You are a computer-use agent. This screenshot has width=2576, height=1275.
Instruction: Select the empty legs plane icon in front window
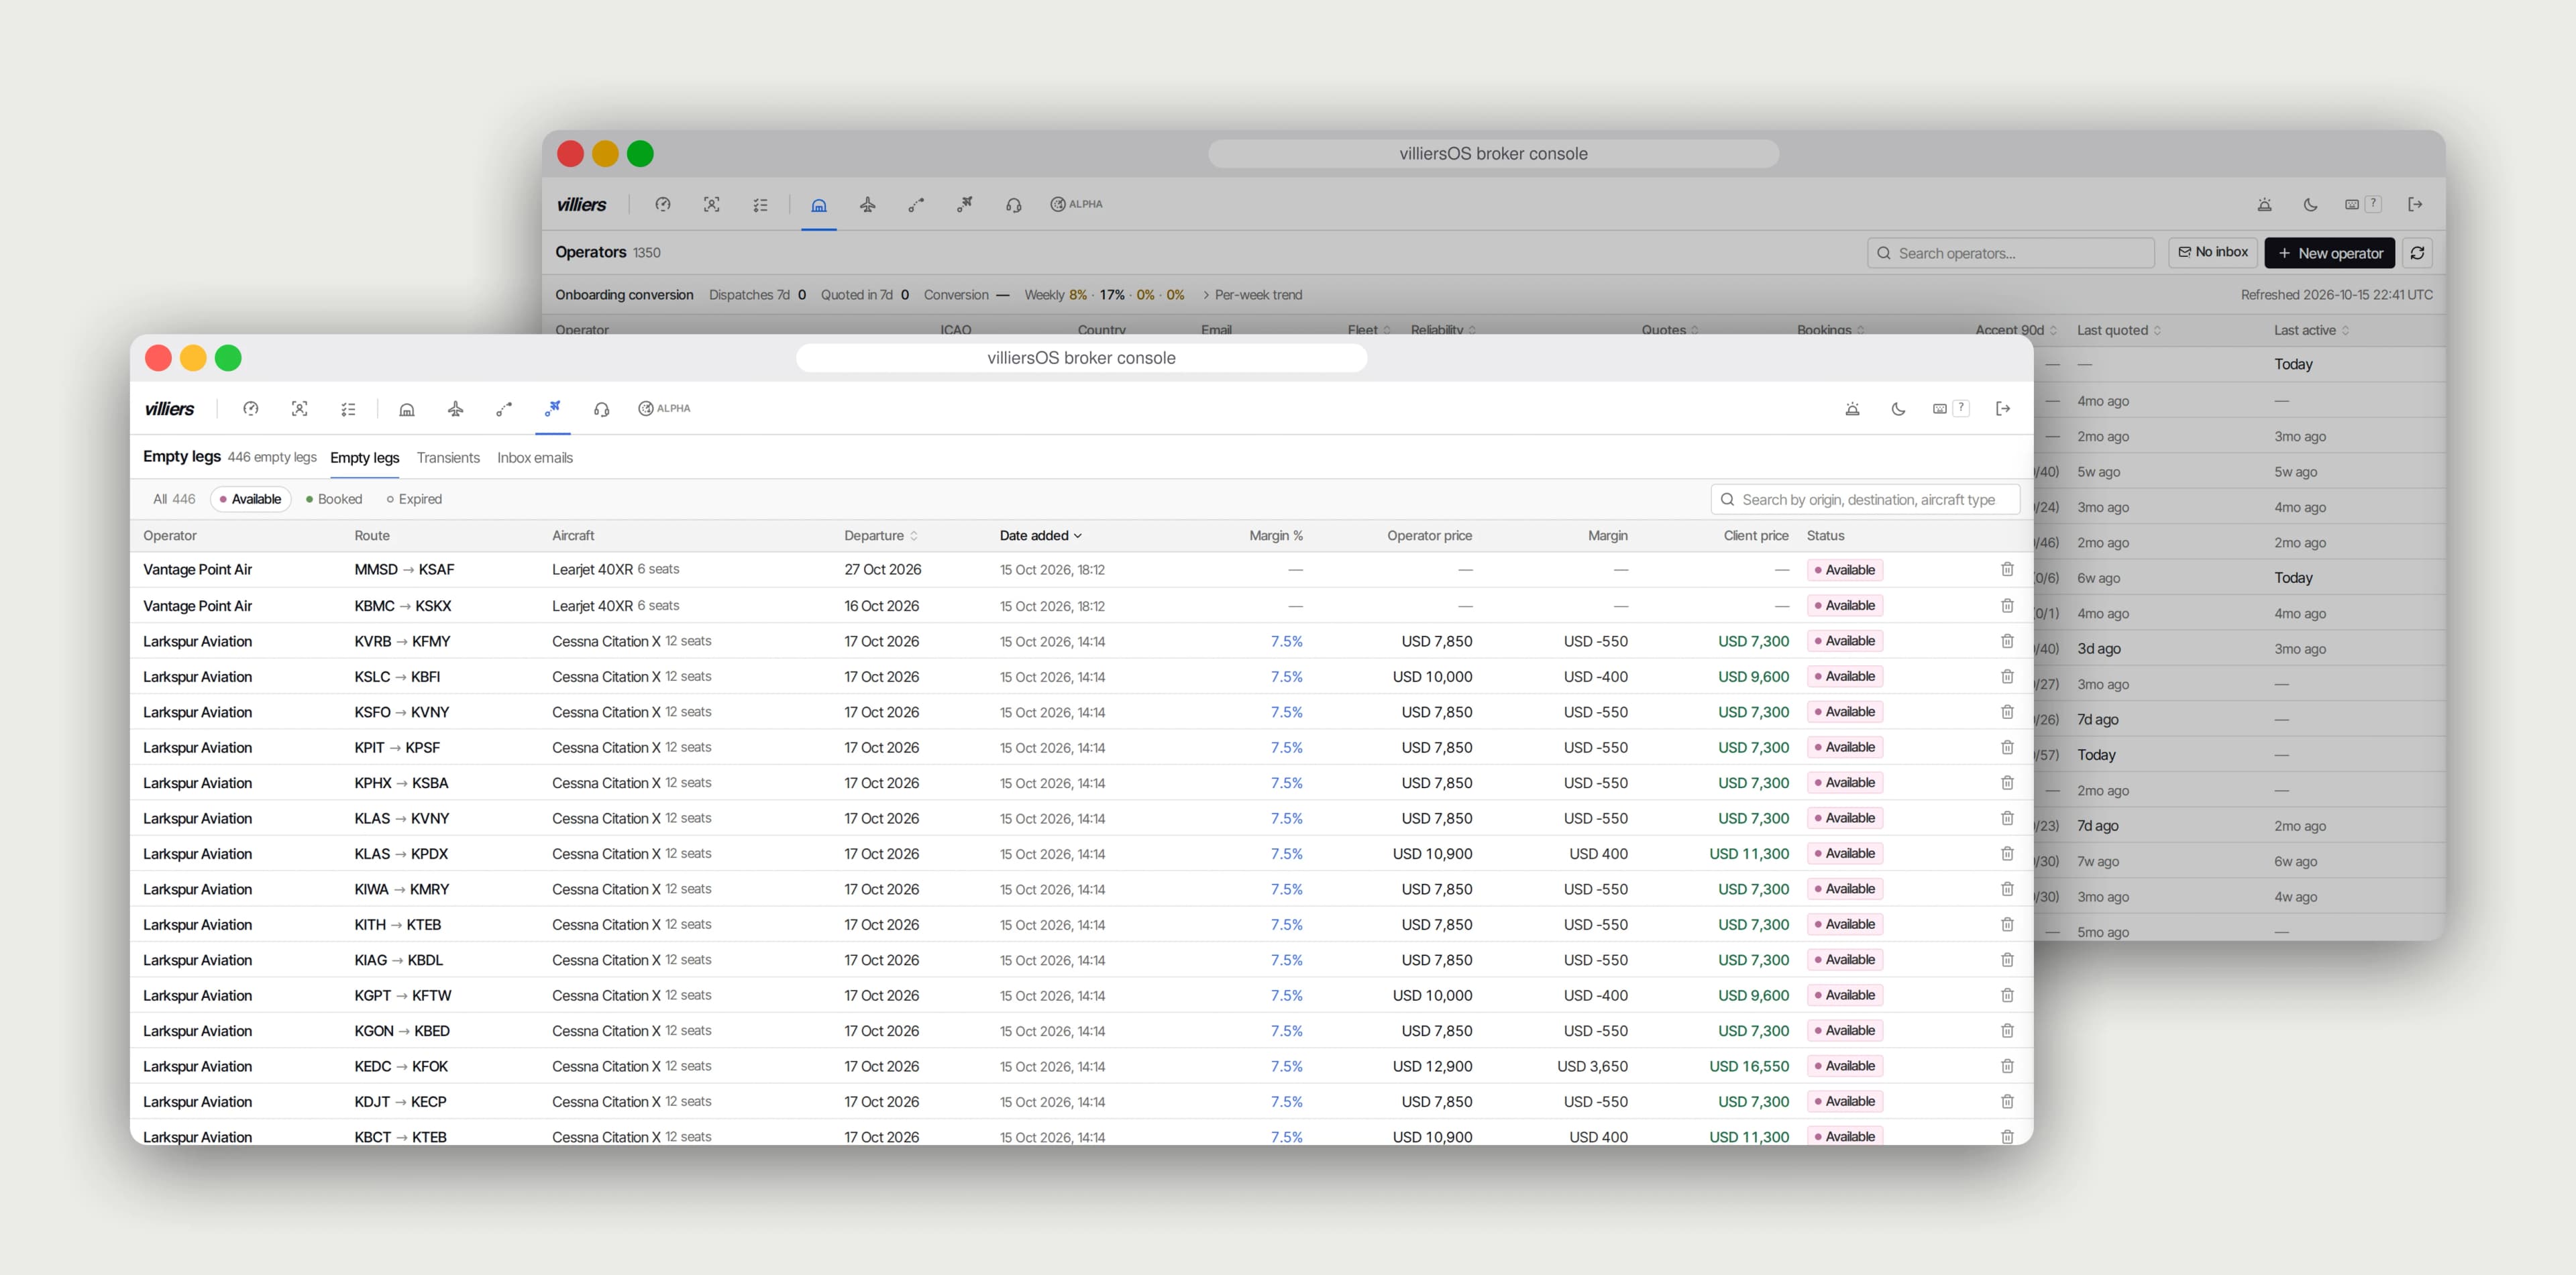pyautogui.click(x=553, y=408)
